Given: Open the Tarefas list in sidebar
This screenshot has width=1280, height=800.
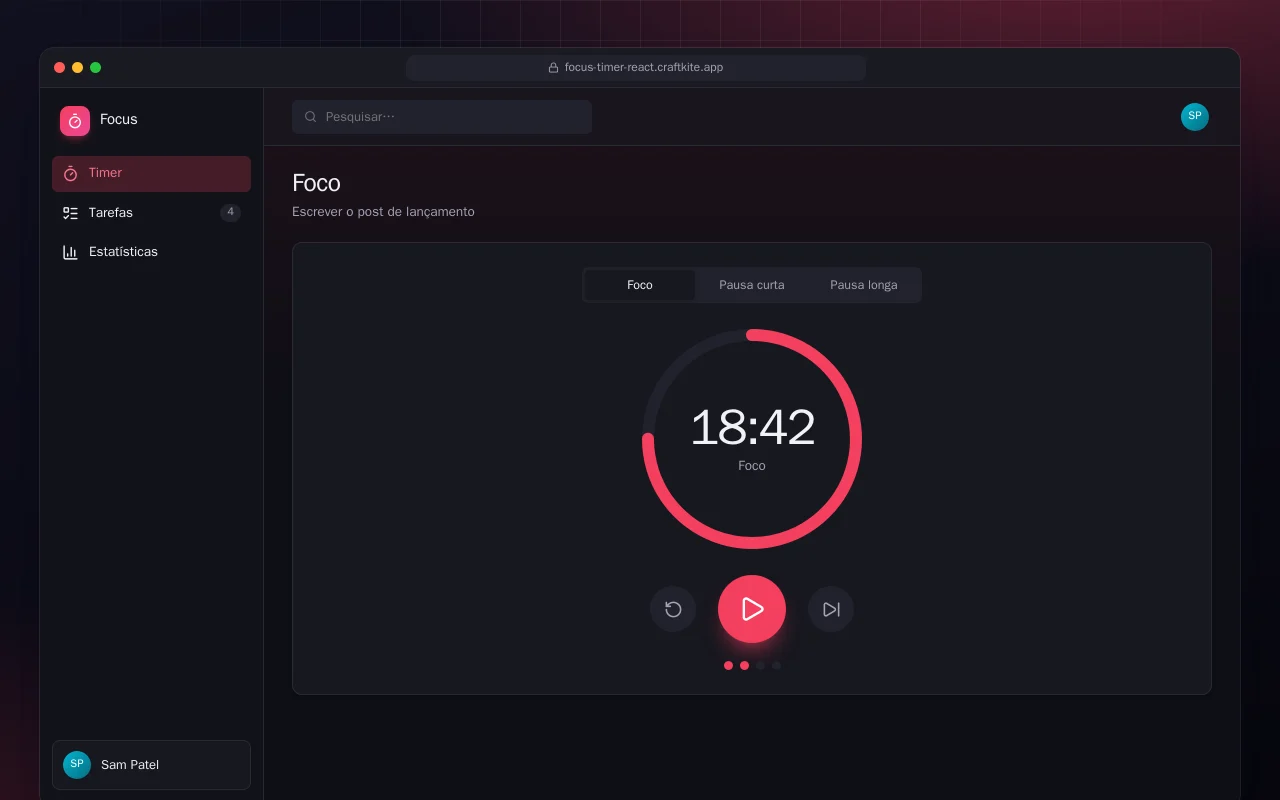Looking at the screenshot, I should [x=151, y=213].
